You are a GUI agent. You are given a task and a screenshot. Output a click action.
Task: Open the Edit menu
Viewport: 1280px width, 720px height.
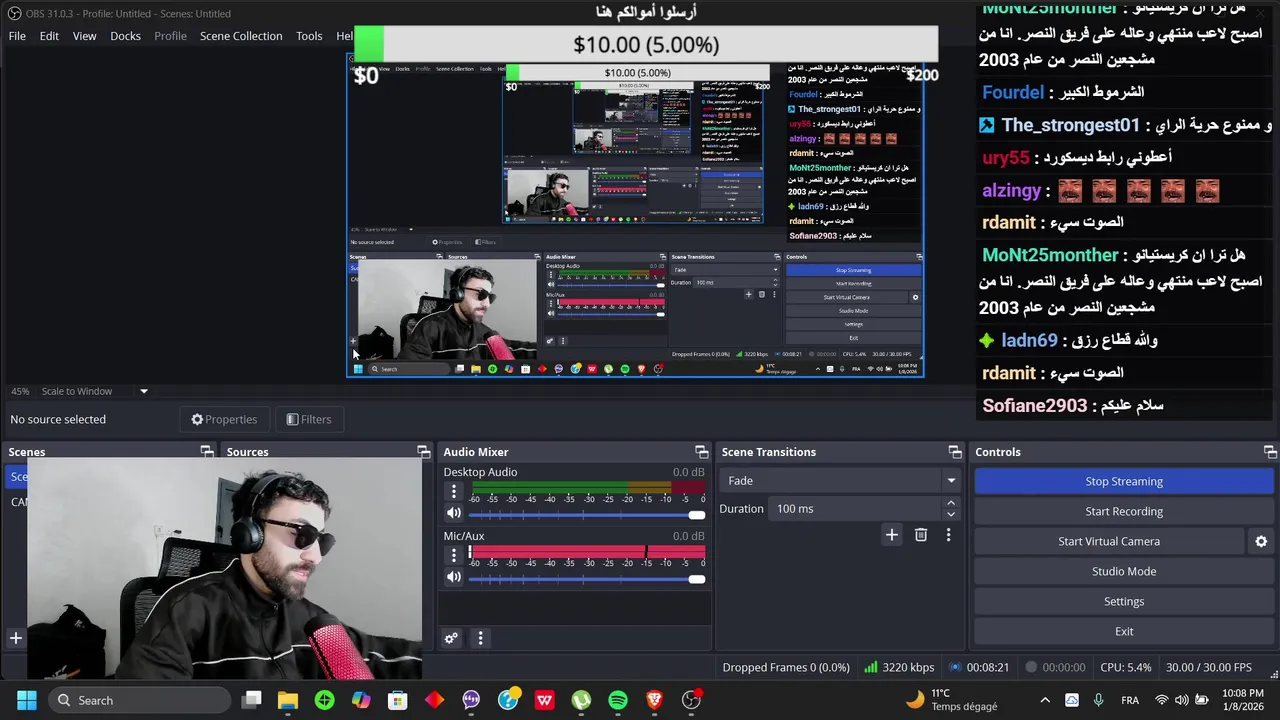point(49,36)
